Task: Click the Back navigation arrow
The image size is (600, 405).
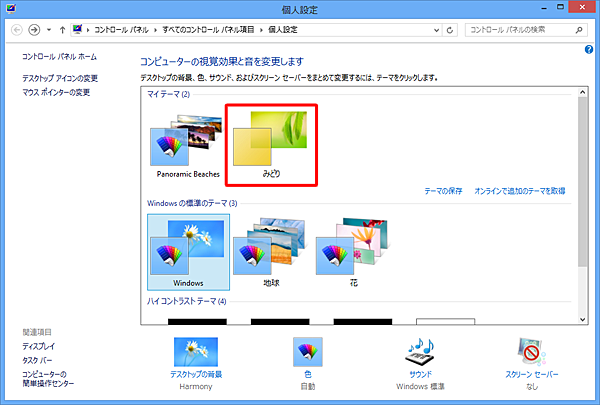Action: pyautogui.click(x=16, y=30)
